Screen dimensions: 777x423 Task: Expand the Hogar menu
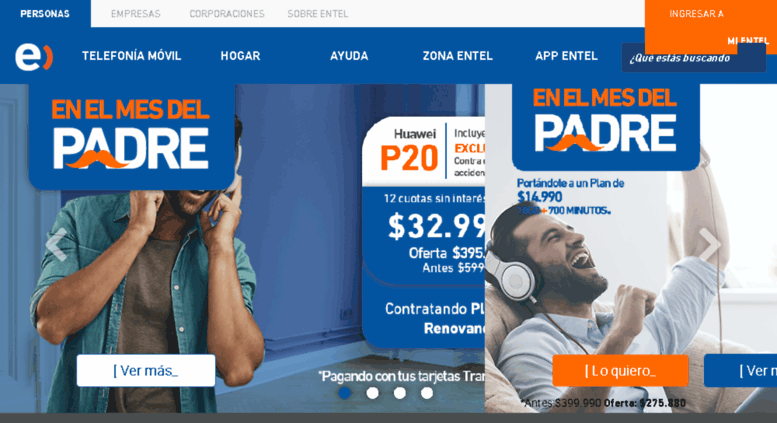240,56
